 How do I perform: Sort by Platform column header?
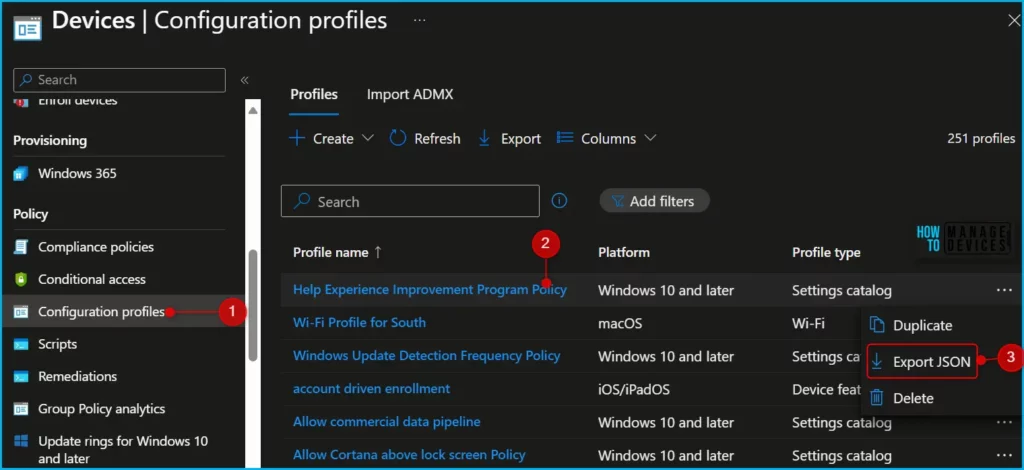(x=624, y=253)
